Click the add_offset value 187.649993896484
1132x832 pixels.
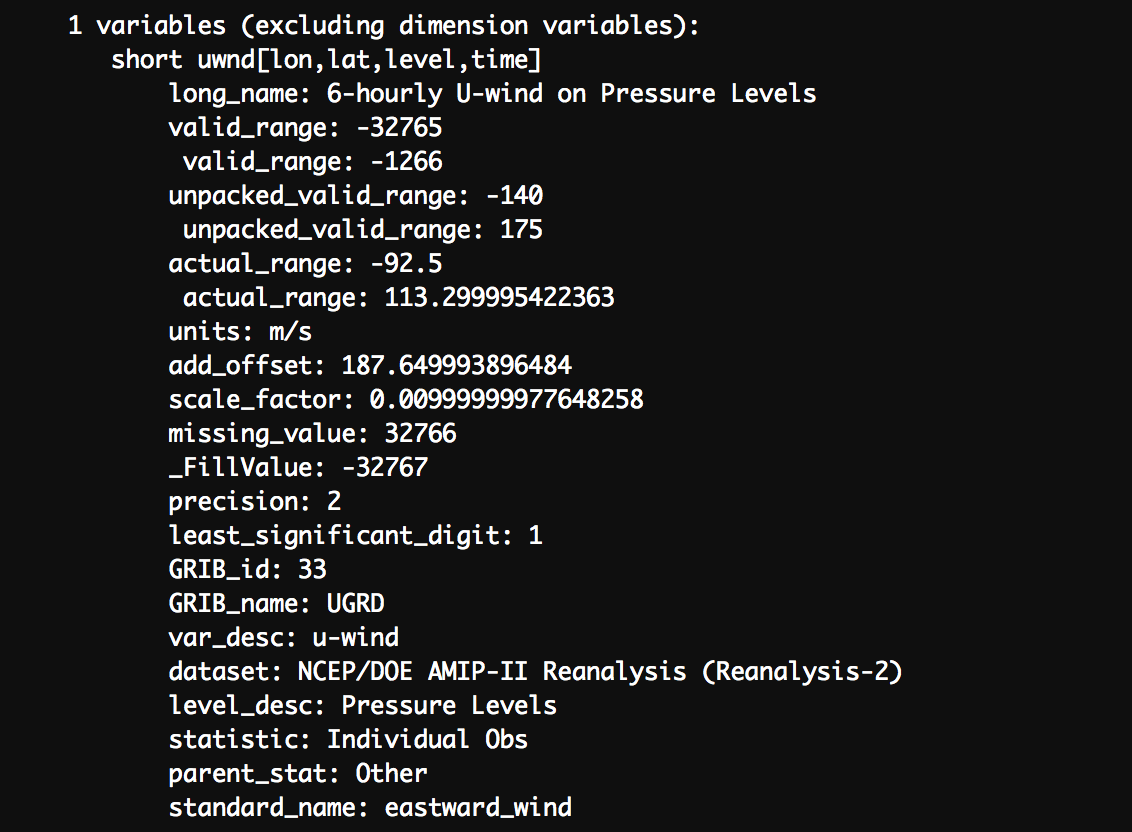pyautogui.click(x=456, y=366)
